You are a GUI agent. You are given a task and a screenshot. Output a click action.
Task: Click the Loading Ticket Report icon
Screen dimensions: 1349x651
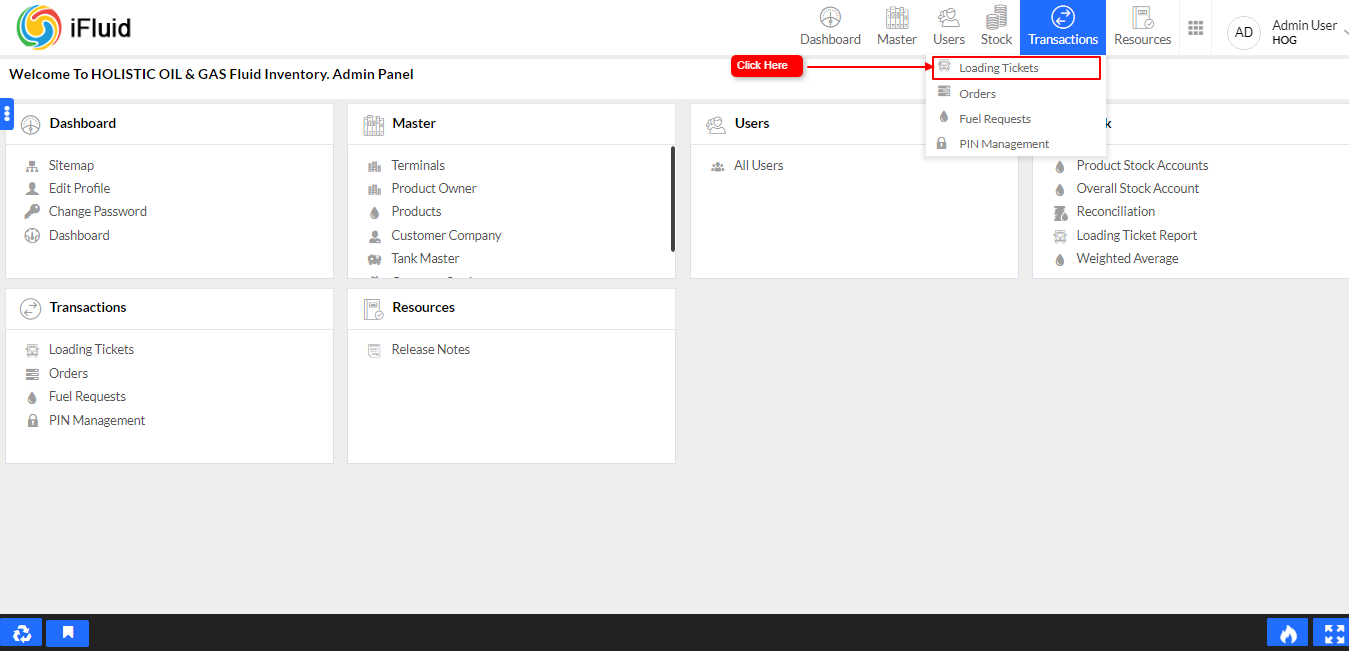(x=1060, y=236)
